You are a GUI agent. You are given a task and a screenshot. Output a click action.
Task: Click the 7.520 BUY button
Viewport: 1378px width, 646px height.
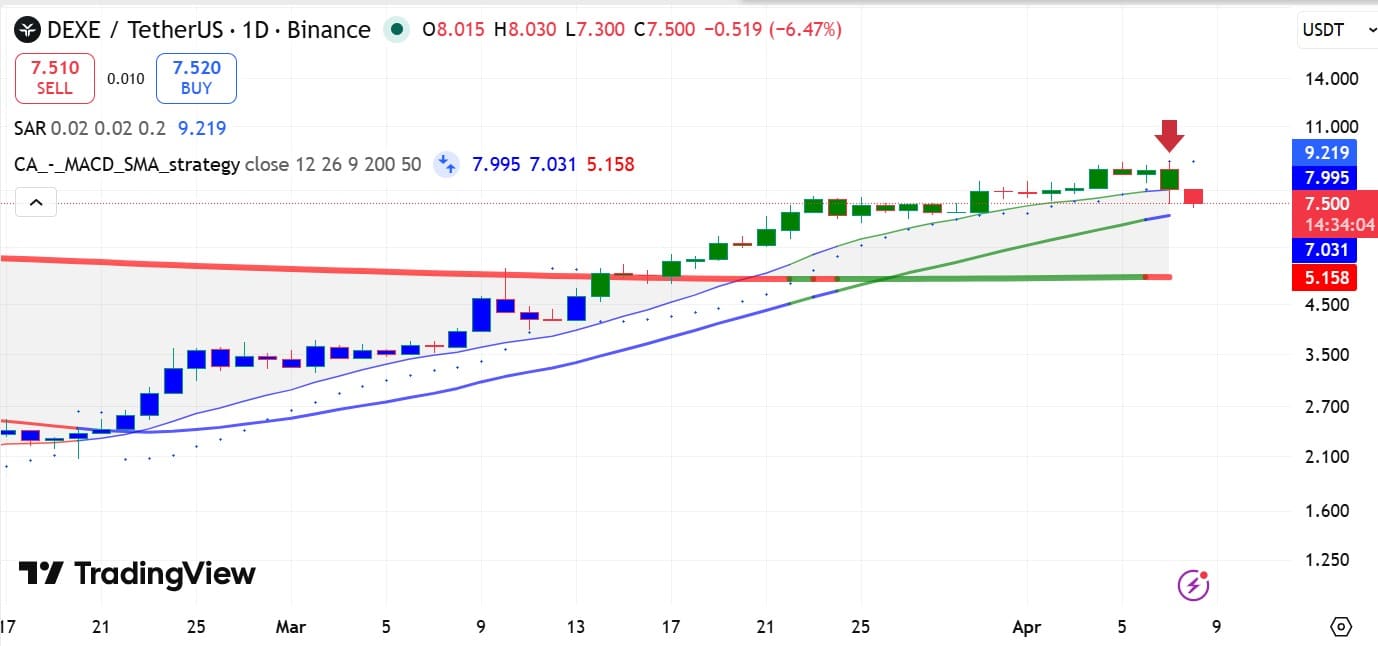[x=196, y=78]
